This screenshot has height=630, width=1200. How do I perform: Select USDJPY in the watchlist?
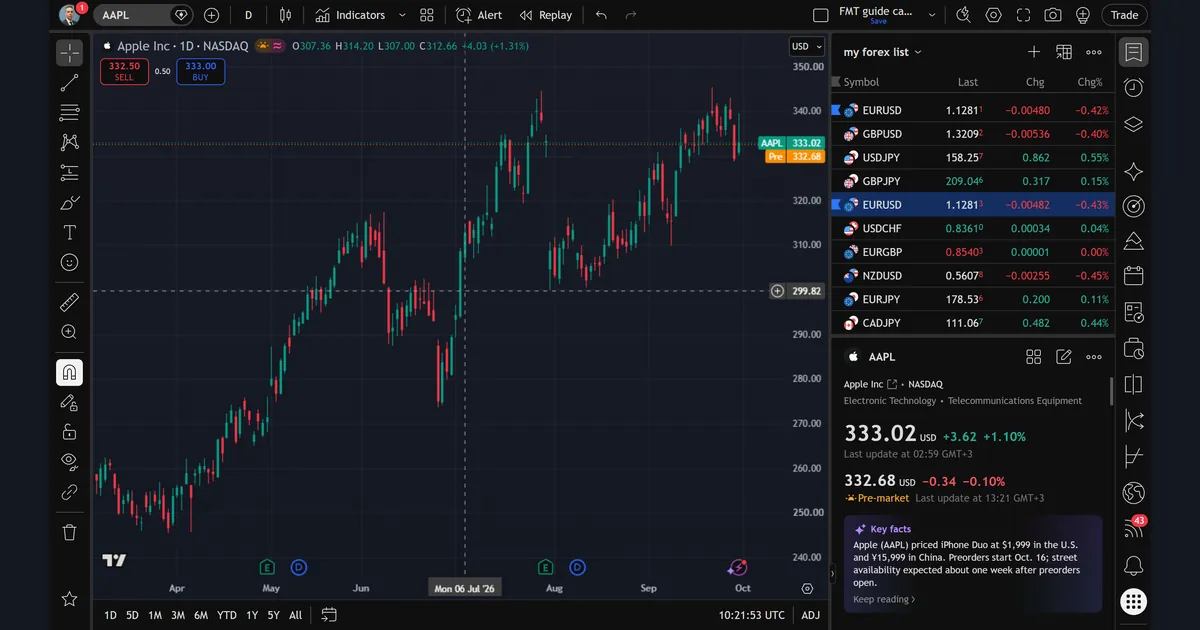click(973, 158)
